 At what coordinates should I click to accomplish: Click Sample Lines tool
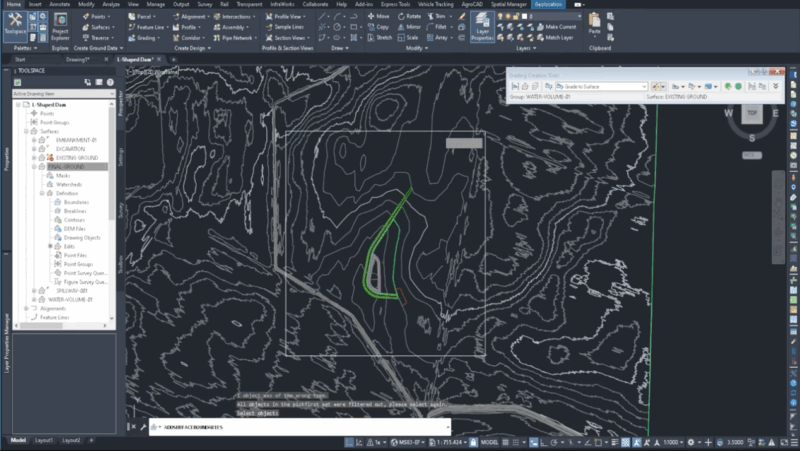click(285, 27)
